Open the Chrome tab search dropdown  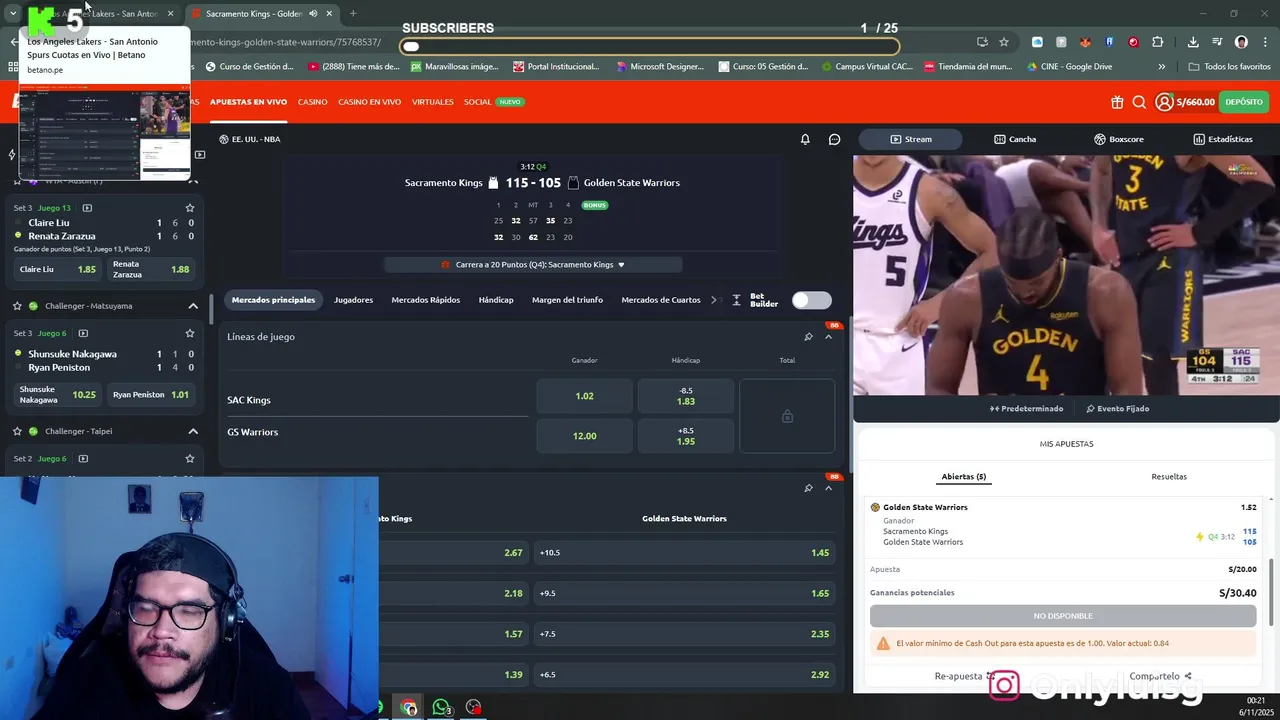tap(12, 14)
